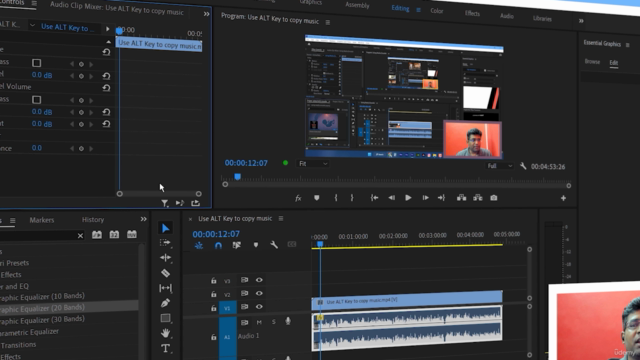Toggle Snap in timeline
This screenshot has height=360, width=640.
coord(218,245)
